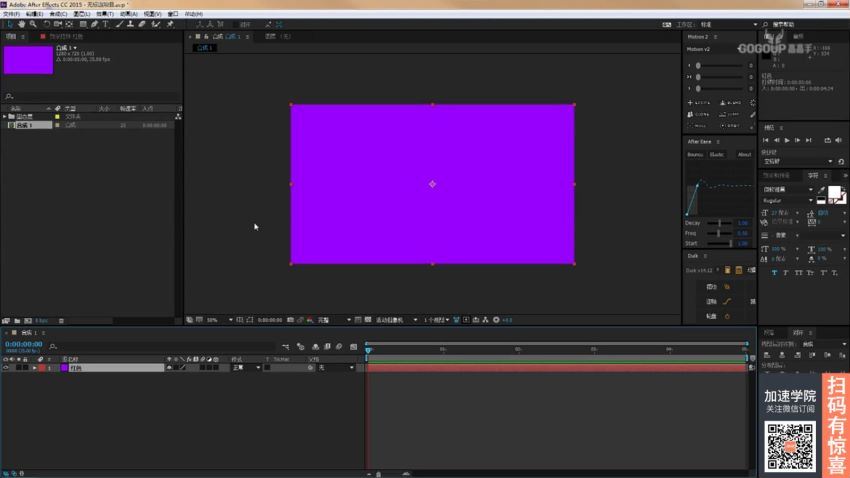This screenshot has height=478, width=850.
Task: Select the Brush tool
Action: [119, 24]
